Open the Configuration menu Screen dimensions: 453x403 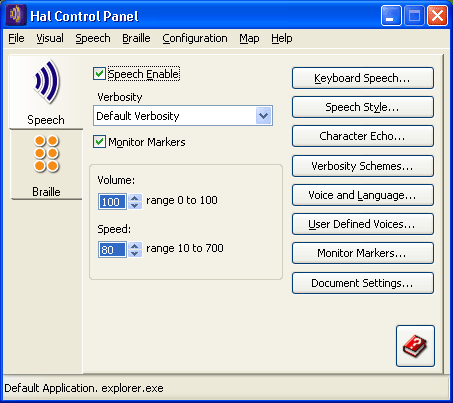pos(195,38)
